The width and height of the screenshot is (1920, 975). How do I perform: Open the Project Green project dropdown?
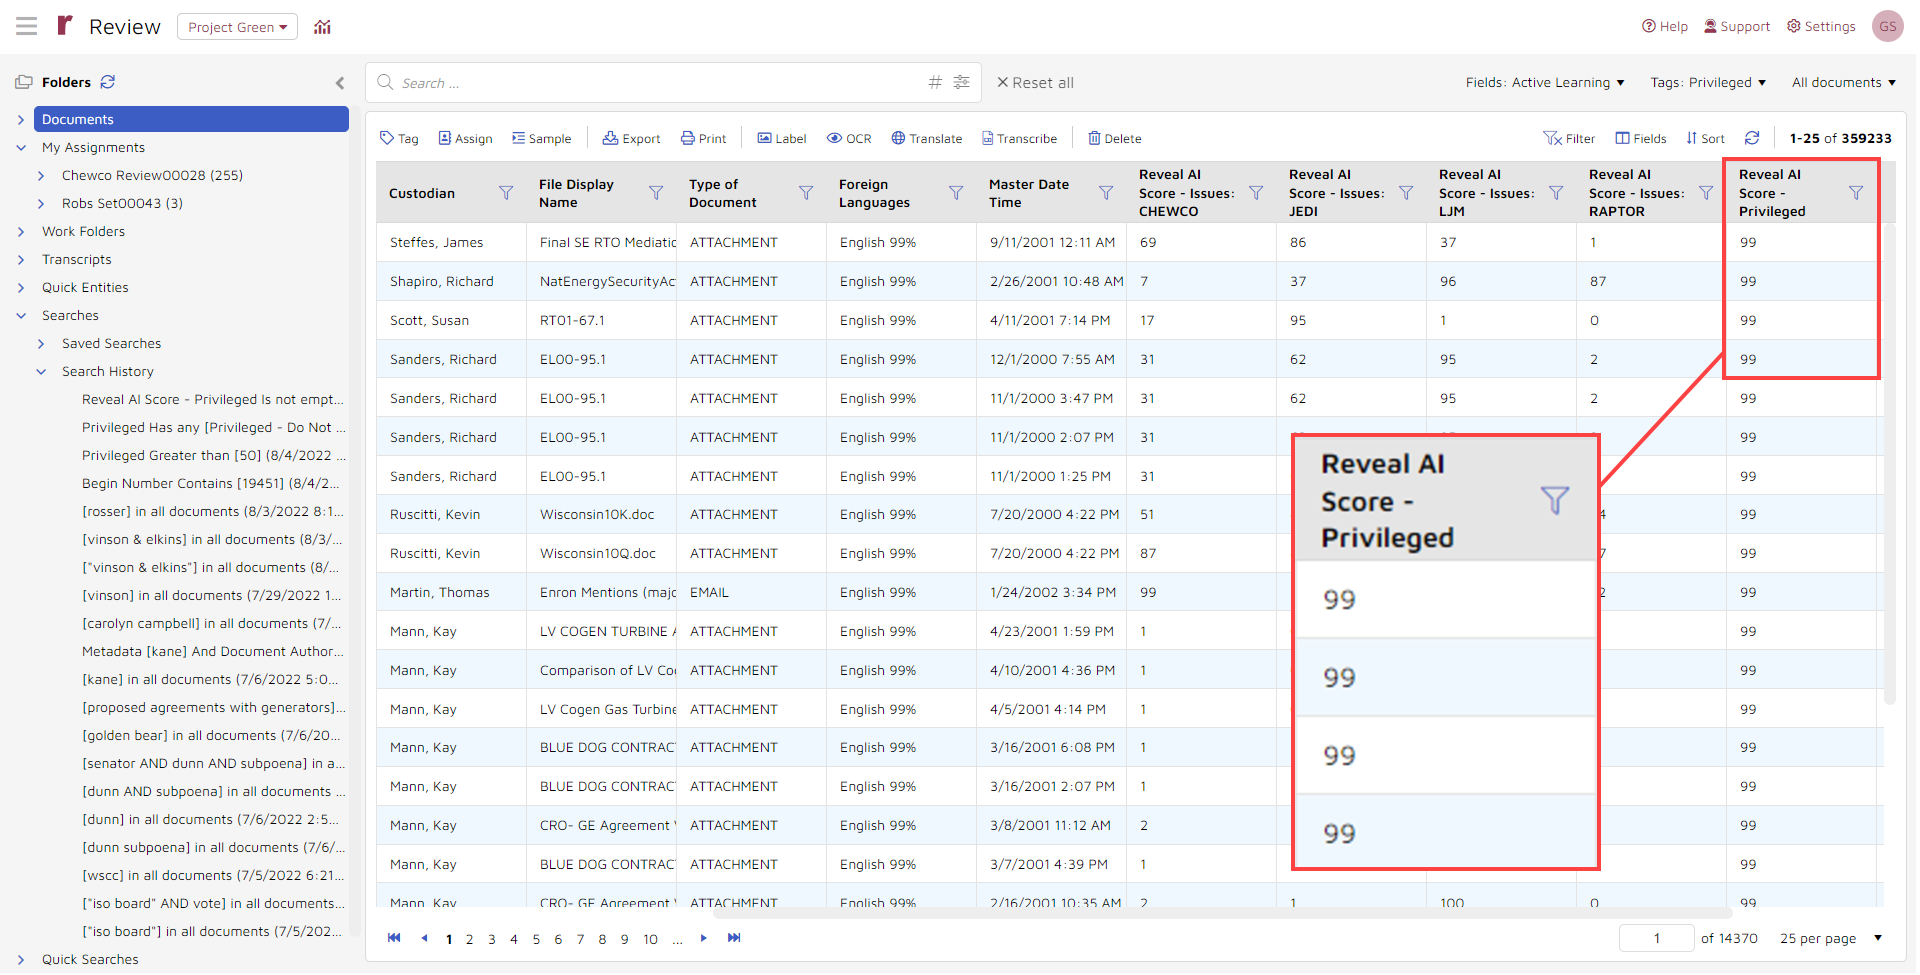coord(237,27)
